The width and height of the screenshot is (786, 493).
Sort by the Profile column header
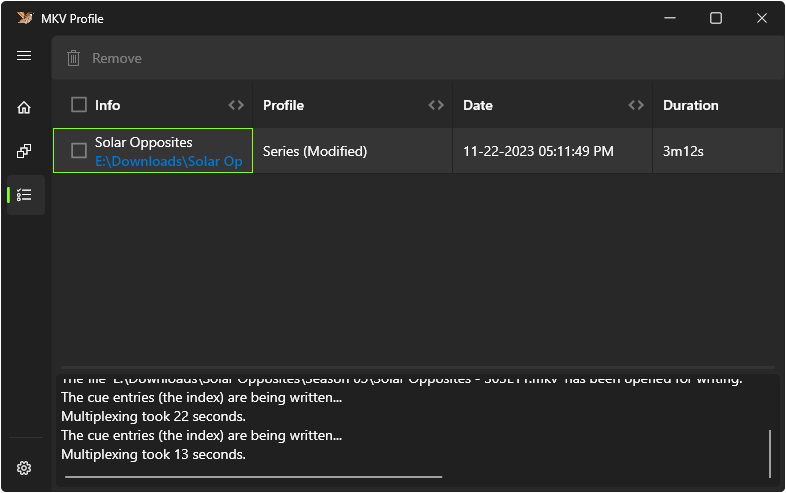coord(284,105)
